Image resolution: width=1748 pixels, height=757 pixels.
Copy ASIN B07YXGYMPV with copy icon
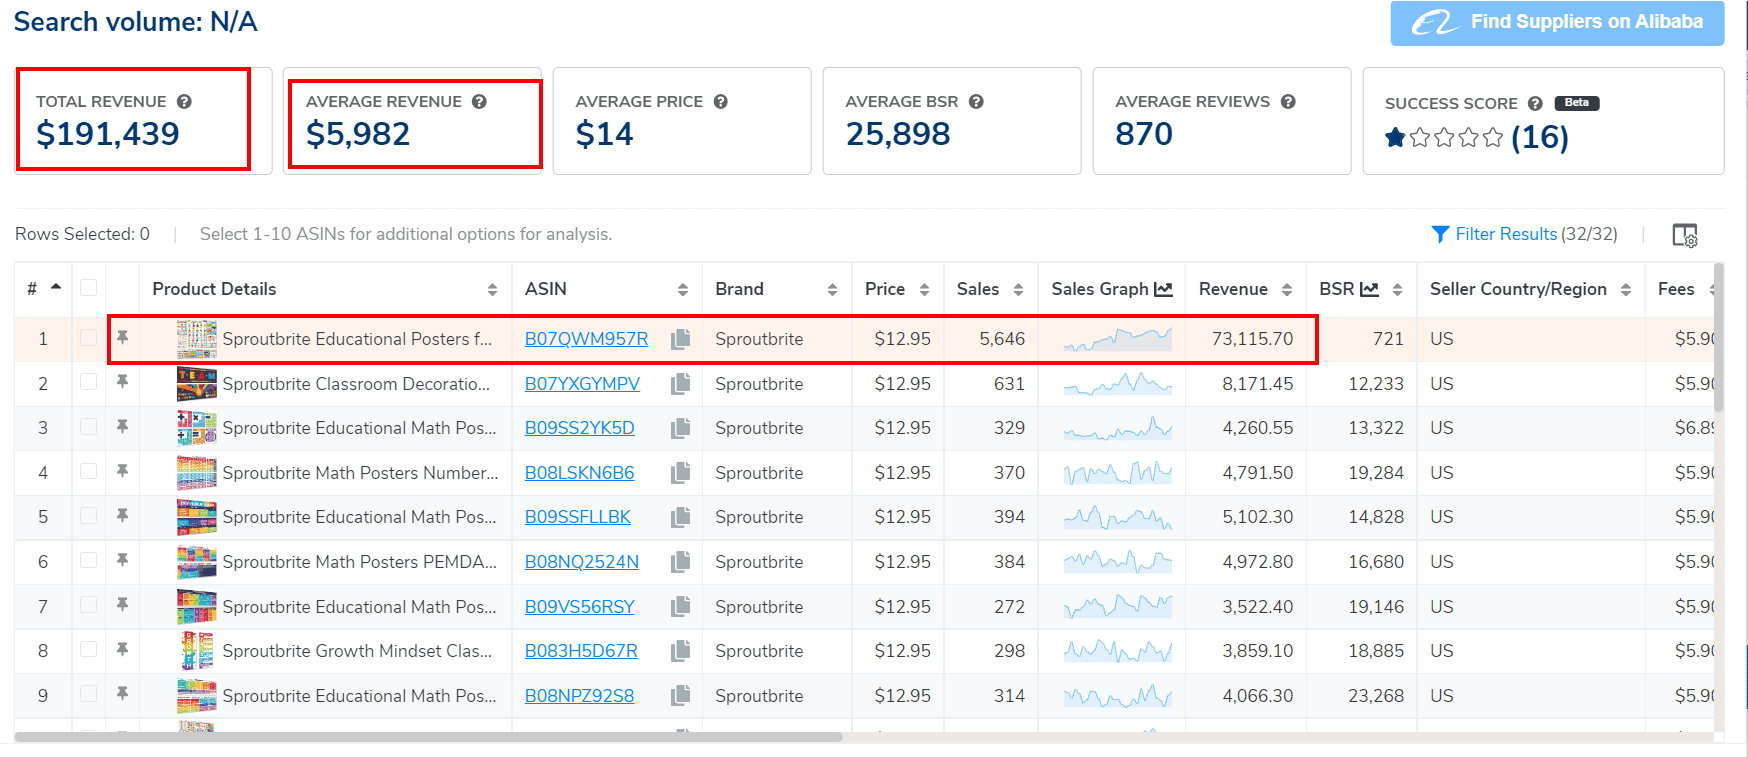[681, 384]
